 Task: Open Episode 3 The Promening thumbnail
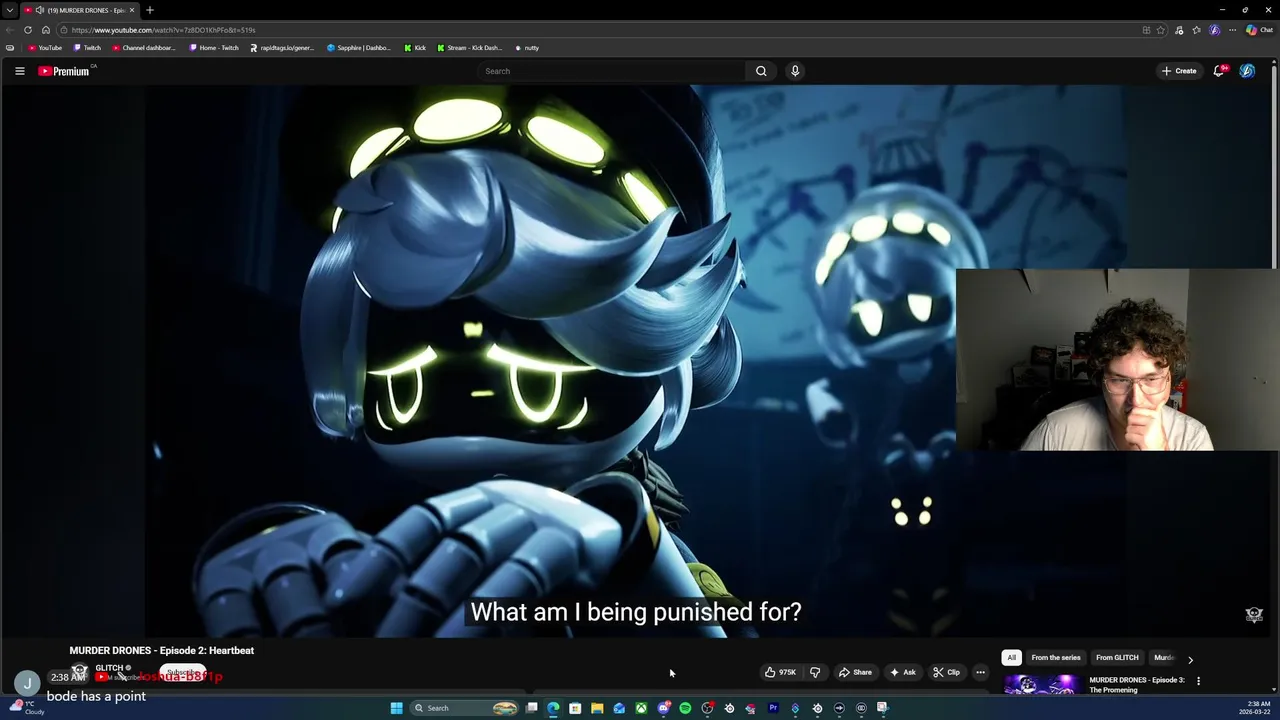[1041, 684]
